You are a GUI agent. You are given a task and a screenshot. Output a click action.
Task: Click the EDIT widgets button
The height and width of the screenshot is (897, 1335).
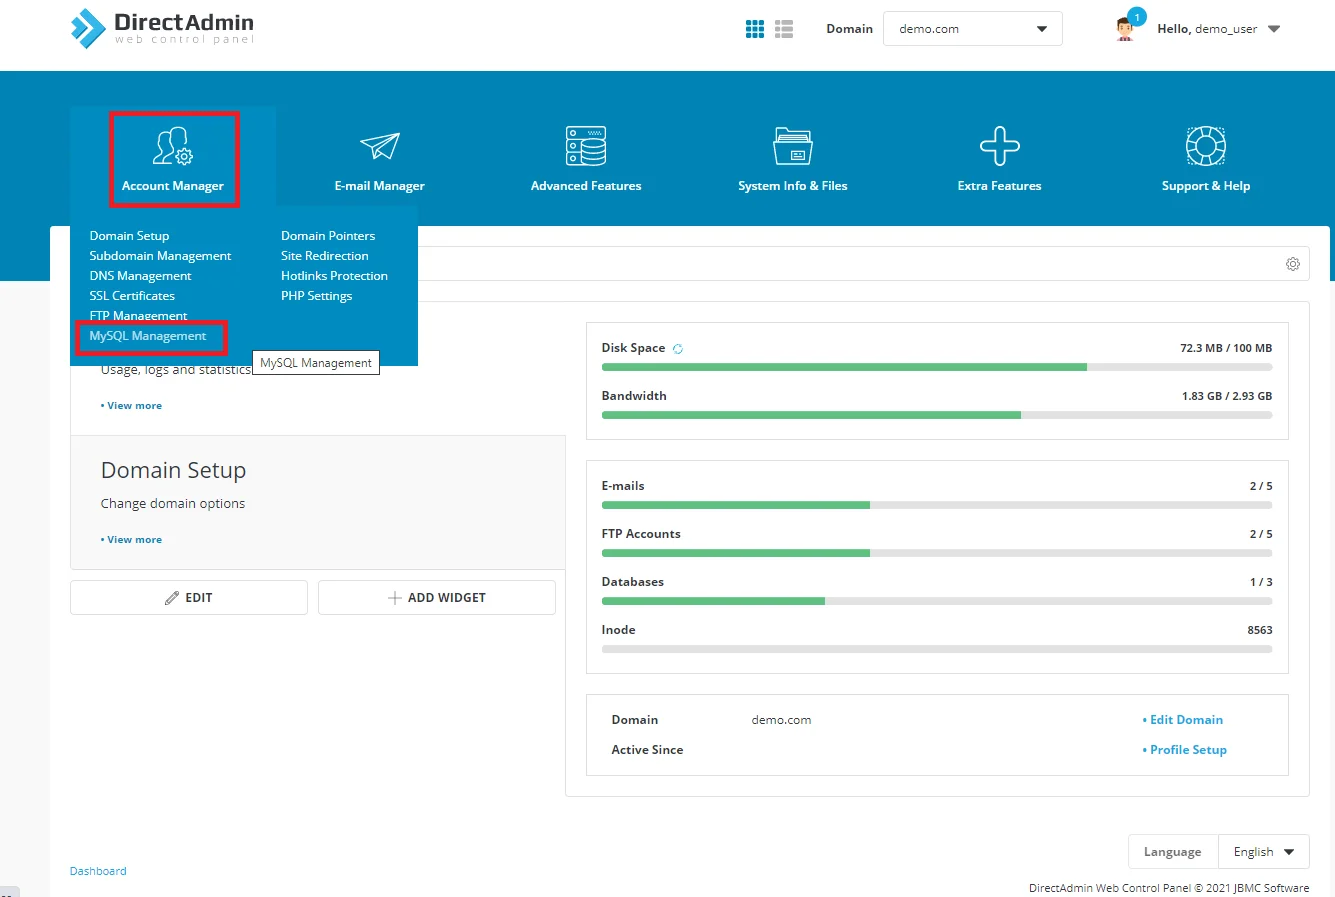(189, 598)
